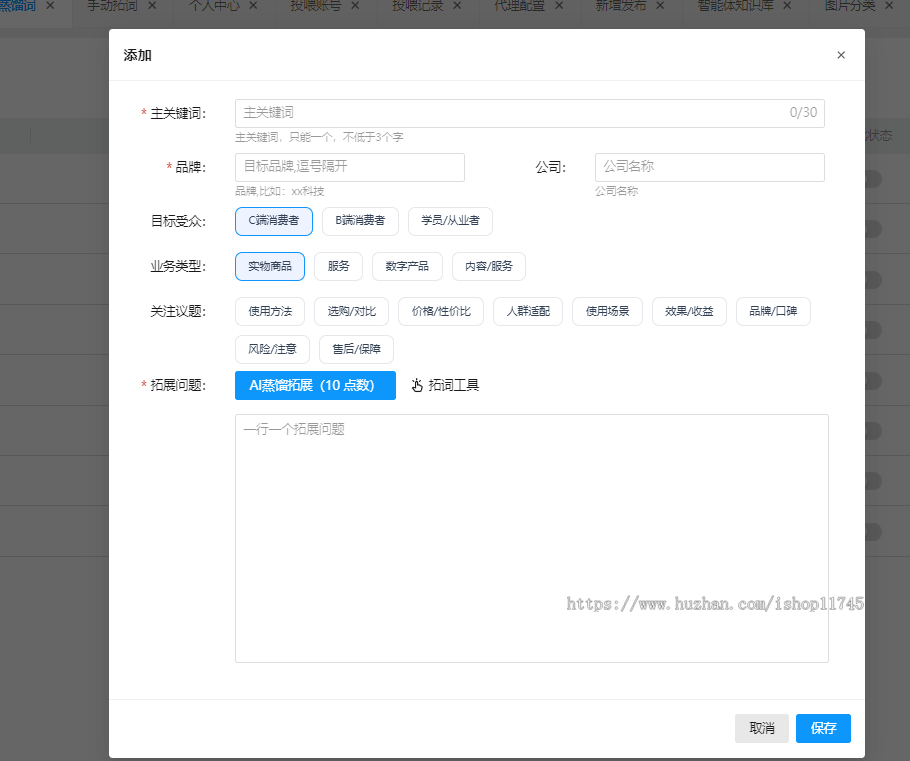Screen dimensions: 910x761
Task: Select 实物商品 business type
Action: tap(270, 266)
